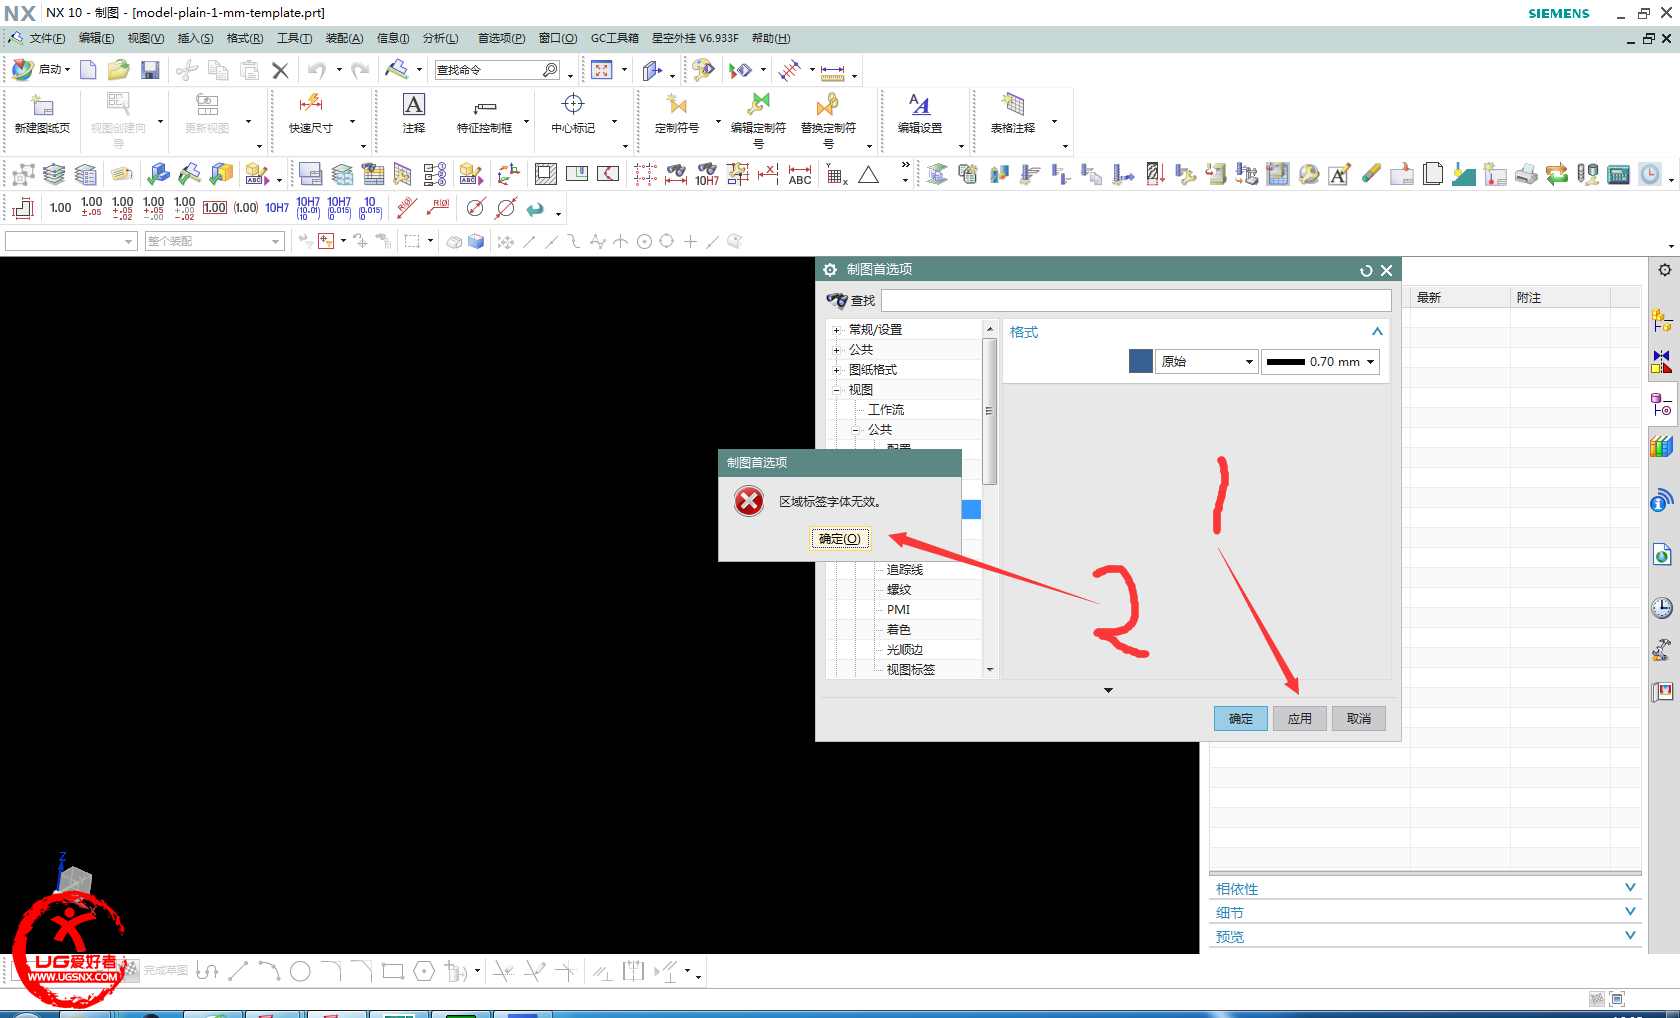Click 确定(O) in the error message
Screen dimensions: 1680x1018
(x=840, y=539)
